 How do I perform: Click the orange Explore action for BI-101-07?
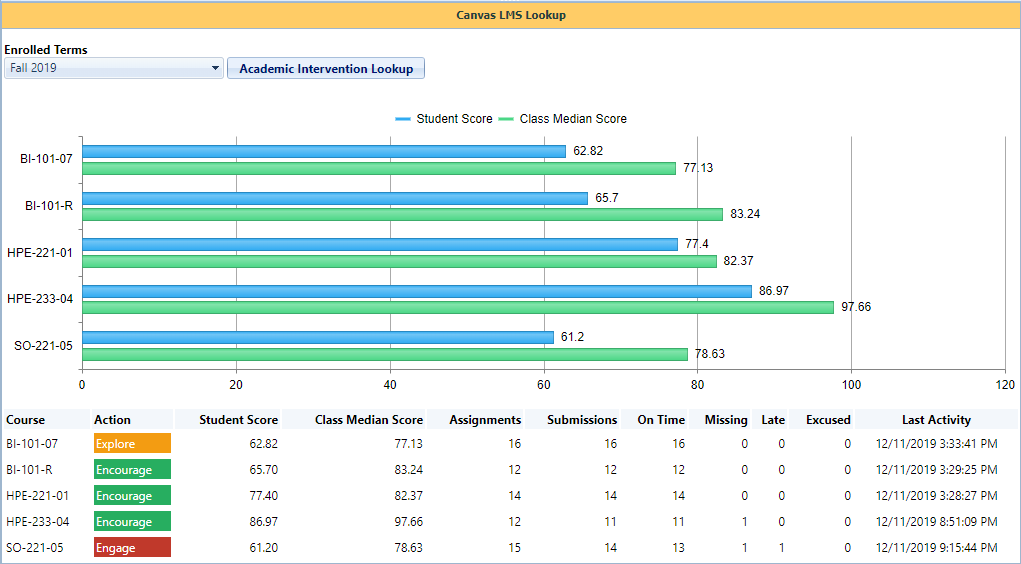132,444
